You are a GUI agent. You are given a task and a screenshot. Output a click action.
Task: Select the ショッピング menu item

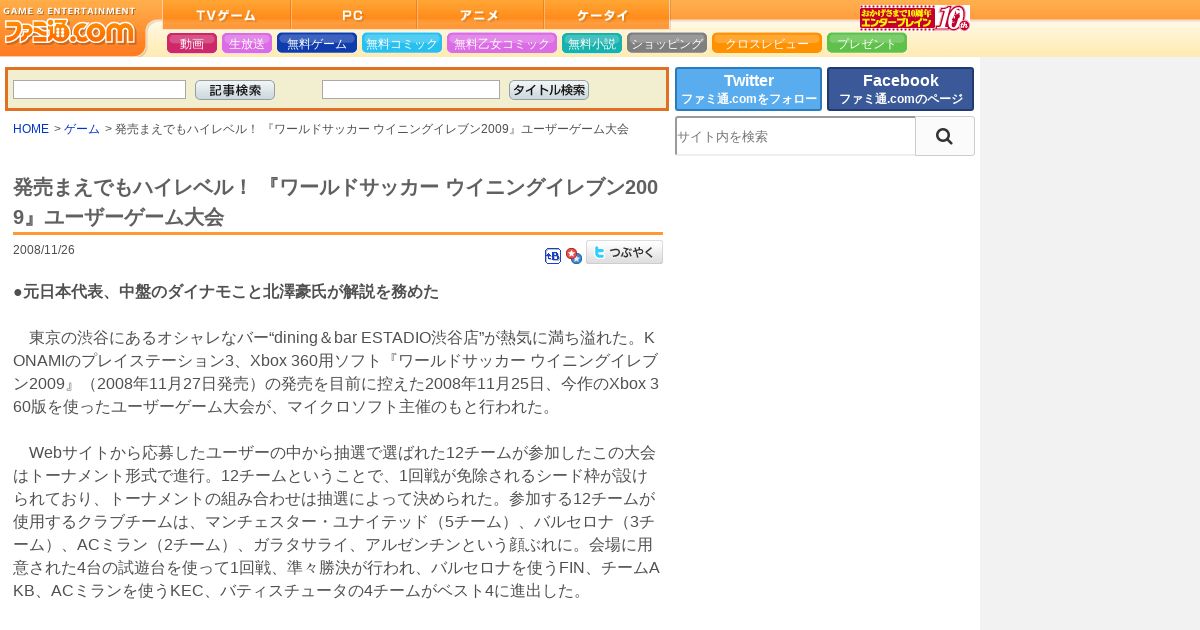667,43
